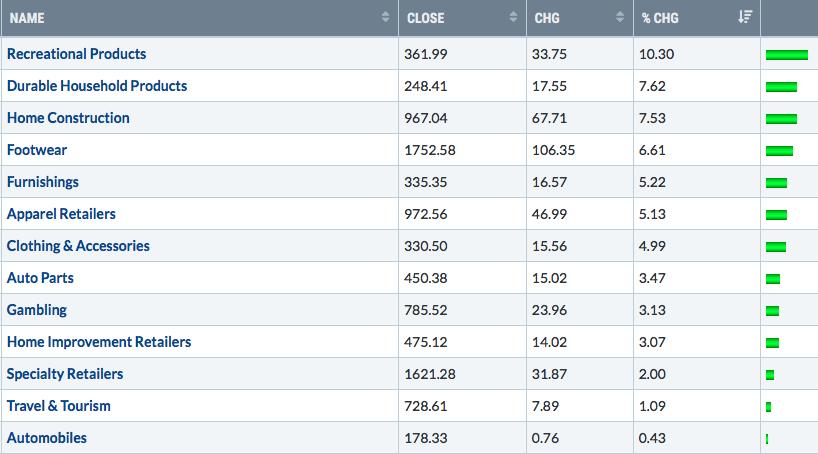Image resolution: width=818 pixels, height=454 pixels.
Task: Open Clothing & Accessories link
Action: point(78,246)
